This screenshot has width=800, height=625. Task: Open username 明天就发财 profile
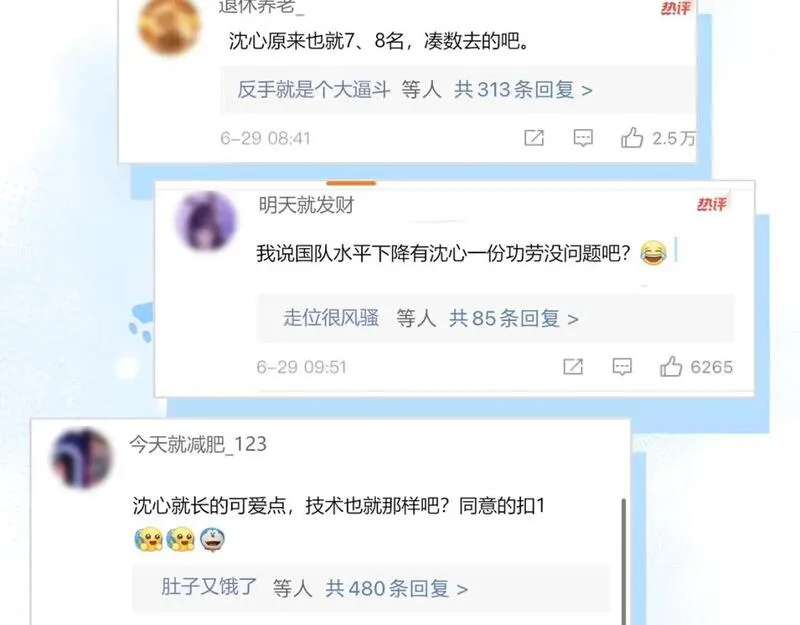click(306, 205)
